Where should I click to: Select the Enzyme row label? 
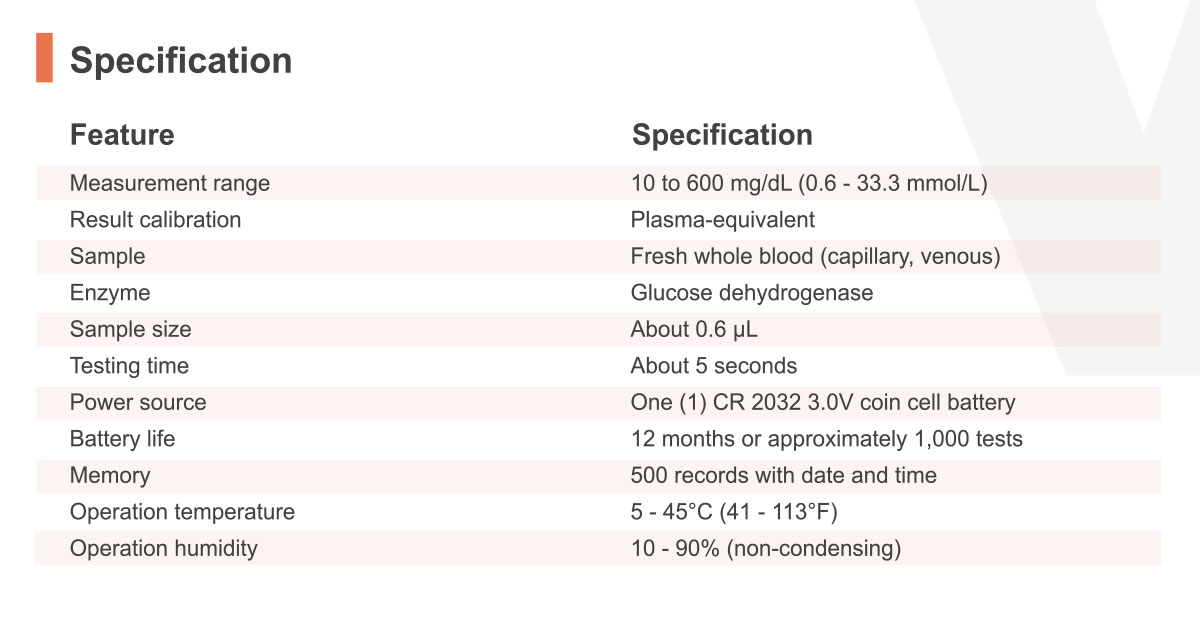(x=110, y=293)
